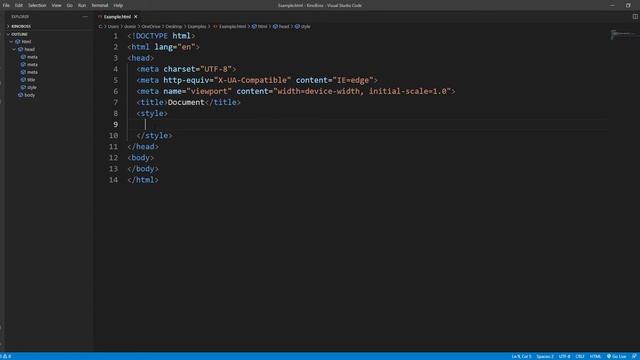Open the html breadcrumb symbol dropdown
The width and height of the screenshot is (640, 360).
coord(260,27)
